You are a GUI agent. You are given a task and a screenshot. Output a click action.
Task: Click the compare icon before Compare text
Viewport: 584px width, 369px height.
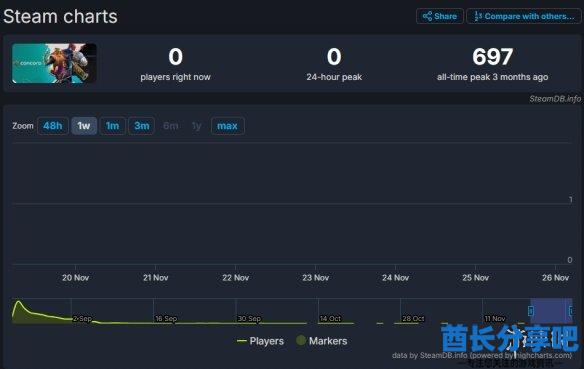[478, 16]
